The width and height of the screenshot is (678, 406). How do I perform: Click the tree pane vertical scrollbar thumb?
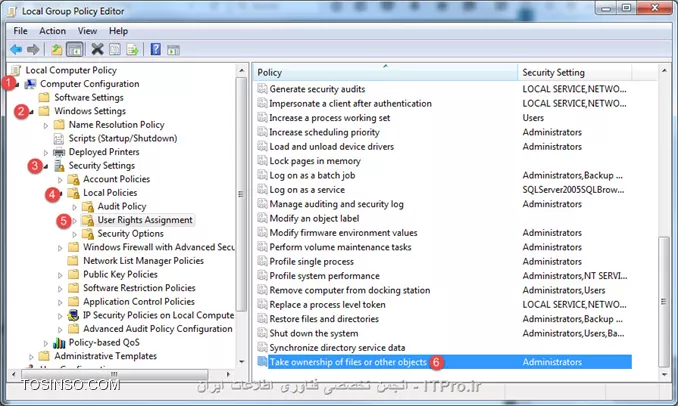(x=241, y=194)
